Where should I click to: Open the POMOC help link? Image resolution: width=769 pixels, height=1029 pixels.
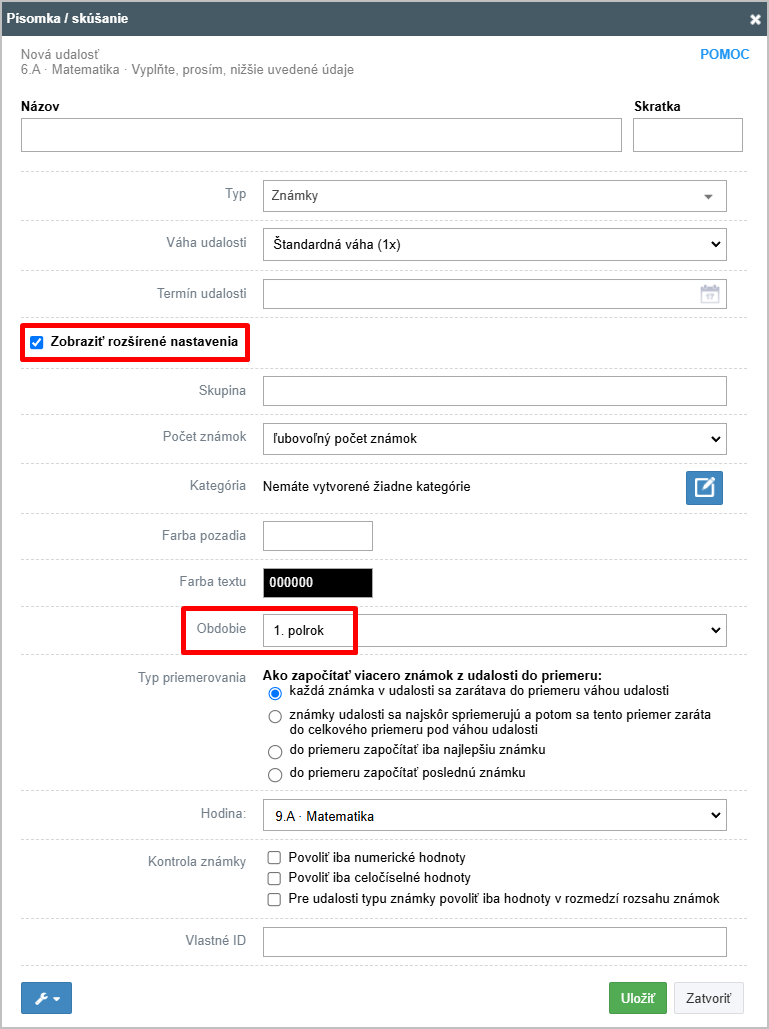724,54
